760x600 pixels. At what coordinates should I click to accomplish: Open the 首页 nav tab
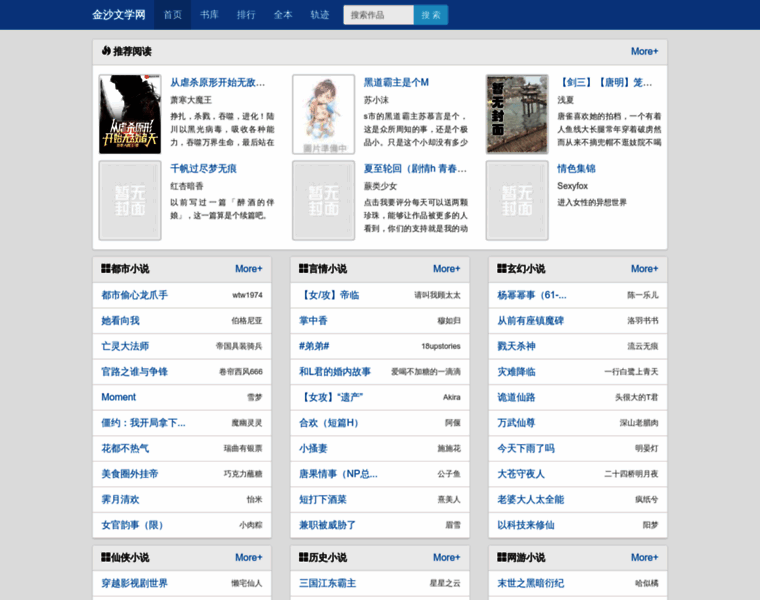173,15
